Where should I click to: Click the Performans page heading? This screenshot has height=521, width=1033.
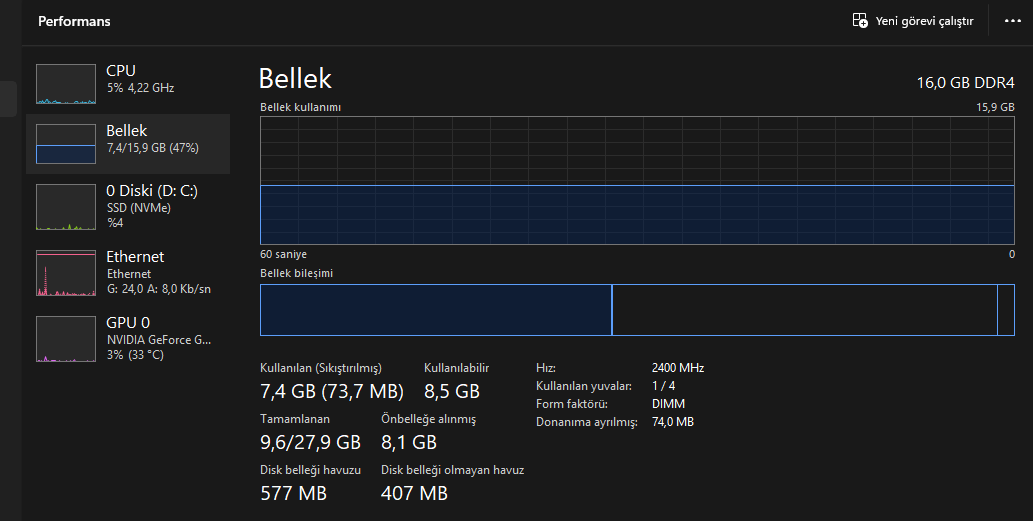(74, 21)
